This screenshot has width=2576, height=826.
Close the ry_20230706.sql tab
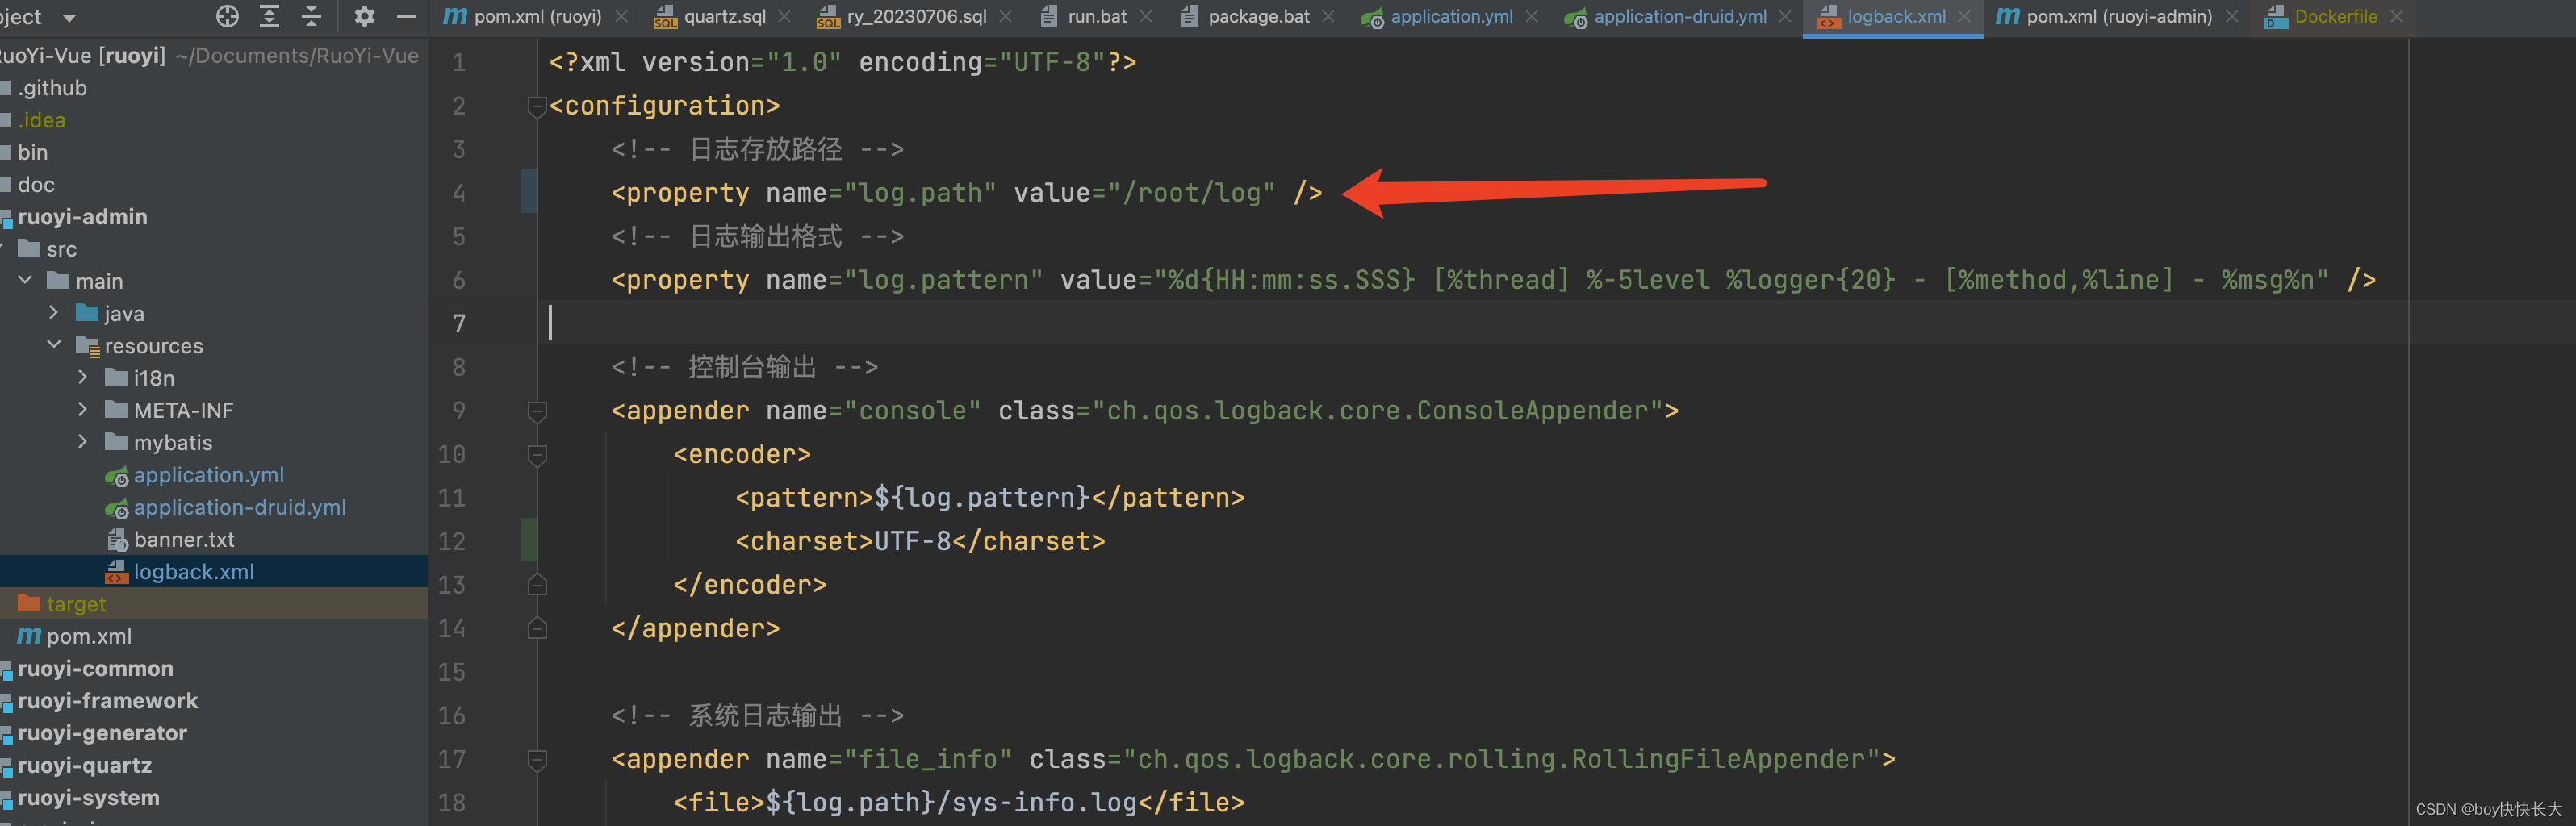click(x=1005, y=17)
